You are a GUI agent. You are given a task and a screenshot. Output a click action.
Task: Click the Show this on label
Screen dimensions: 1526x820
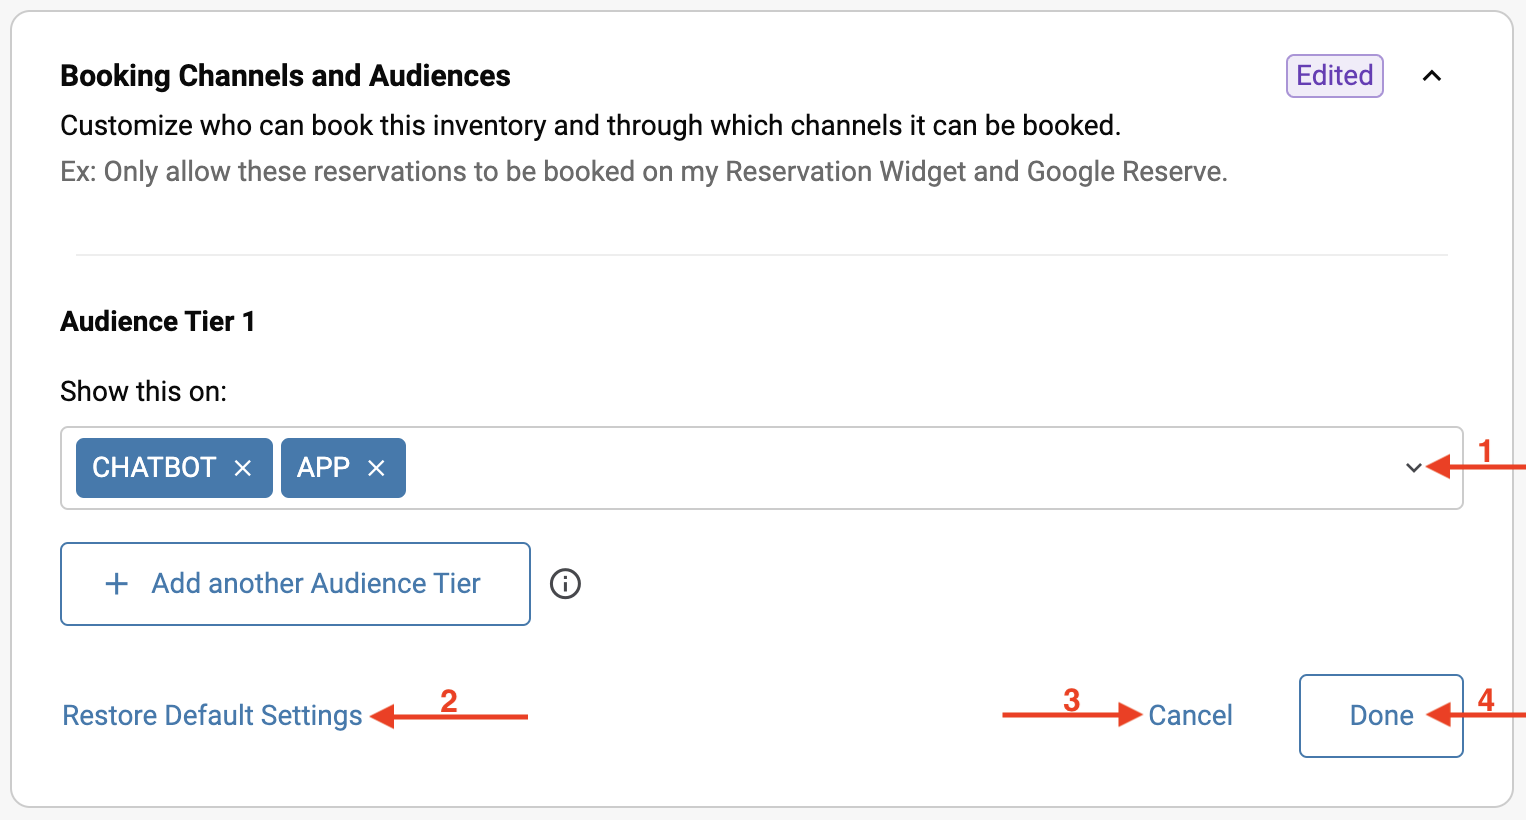[x=143, y=391]
